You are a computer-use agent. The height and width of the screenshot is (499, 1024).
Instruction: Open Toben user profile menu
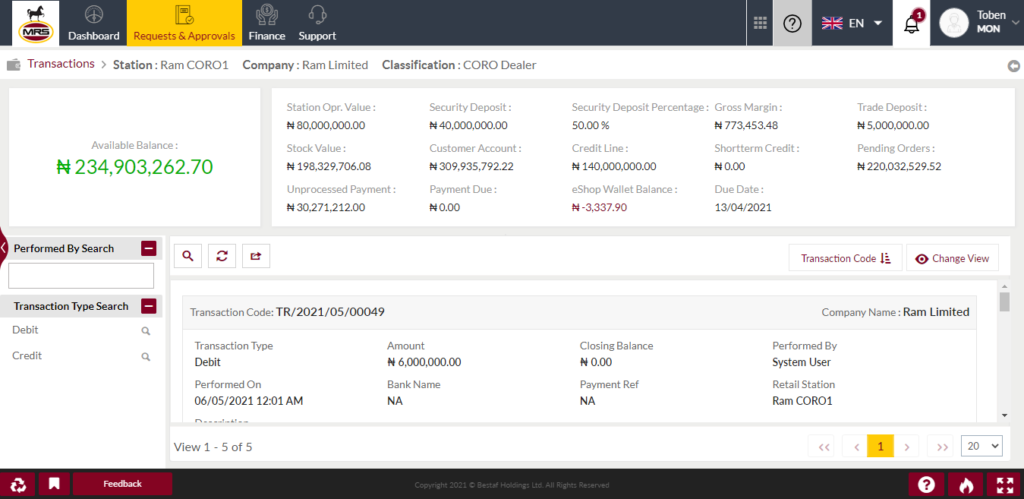[x=978, y=23]
